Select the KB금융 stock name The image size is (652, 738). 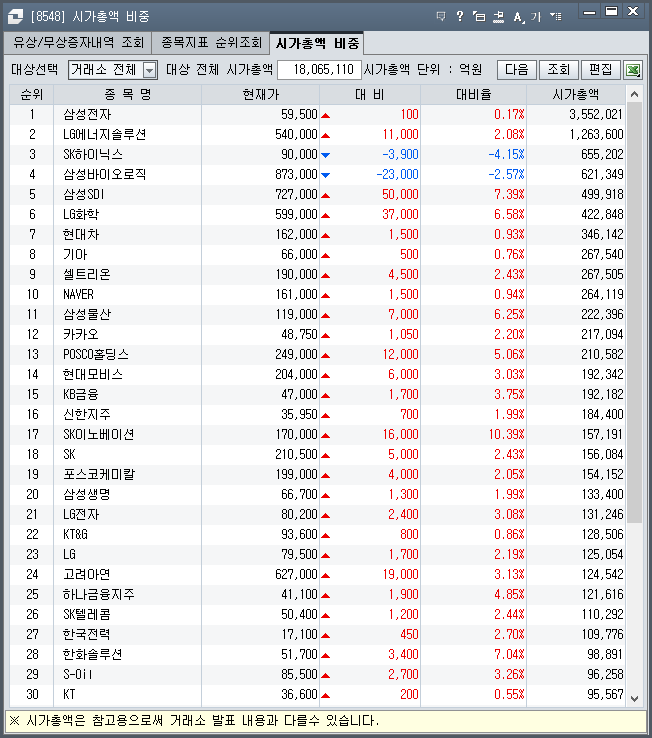[80, 395]
